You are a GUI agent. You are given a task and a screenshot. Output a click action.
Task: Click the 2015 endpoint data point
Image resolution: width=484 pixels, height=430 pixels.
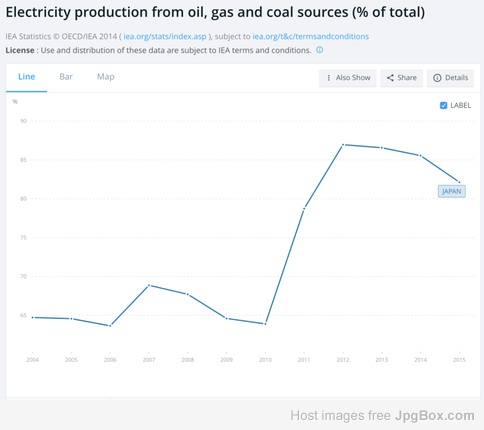click(459, 182)
